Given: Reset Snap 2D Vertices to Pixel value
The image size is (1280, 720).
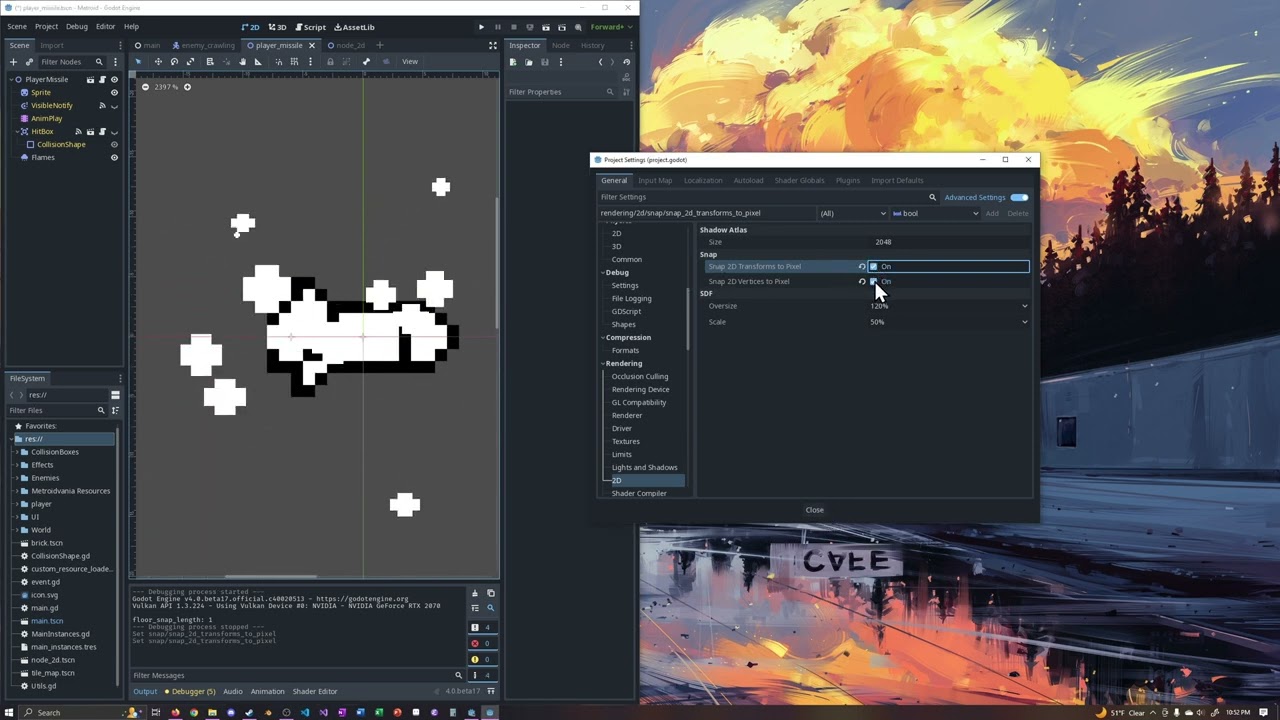Looking at the screenshot, I should click(862, 282).
